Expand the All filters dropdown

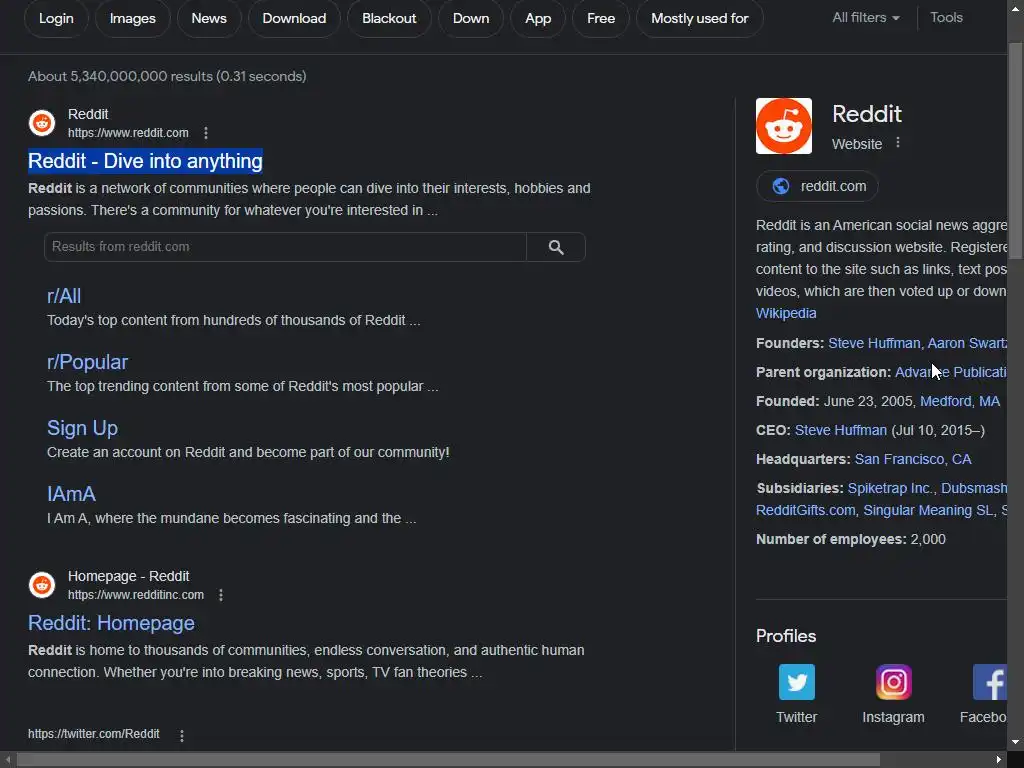(x=865, y=18)
